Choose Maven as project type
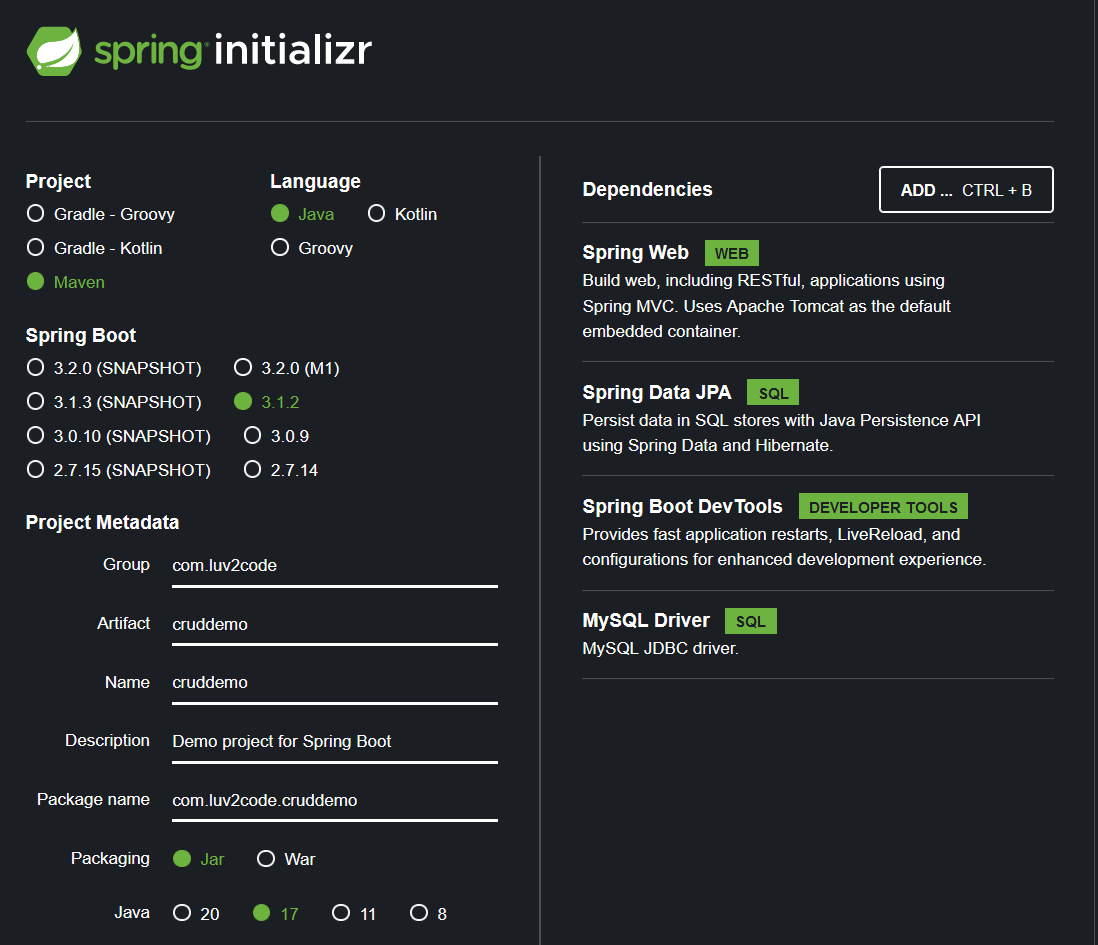Screen dimensions: 1098x945 (65, 282)
